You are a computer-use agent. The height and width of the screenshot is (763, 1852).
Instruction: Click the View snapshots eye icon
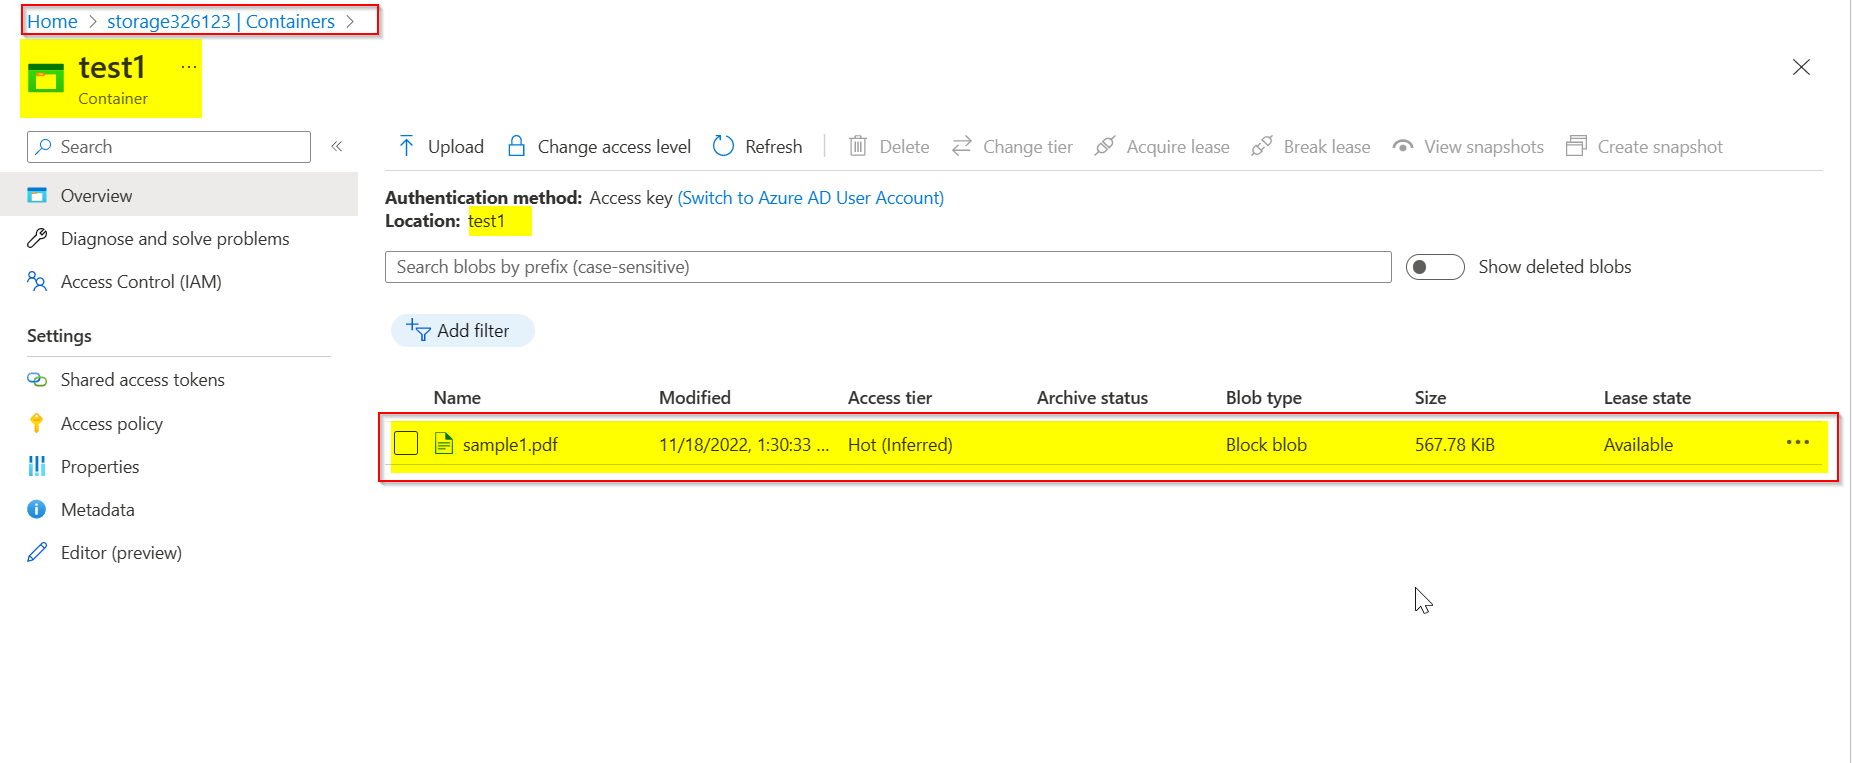click(x=1403, y=146)
